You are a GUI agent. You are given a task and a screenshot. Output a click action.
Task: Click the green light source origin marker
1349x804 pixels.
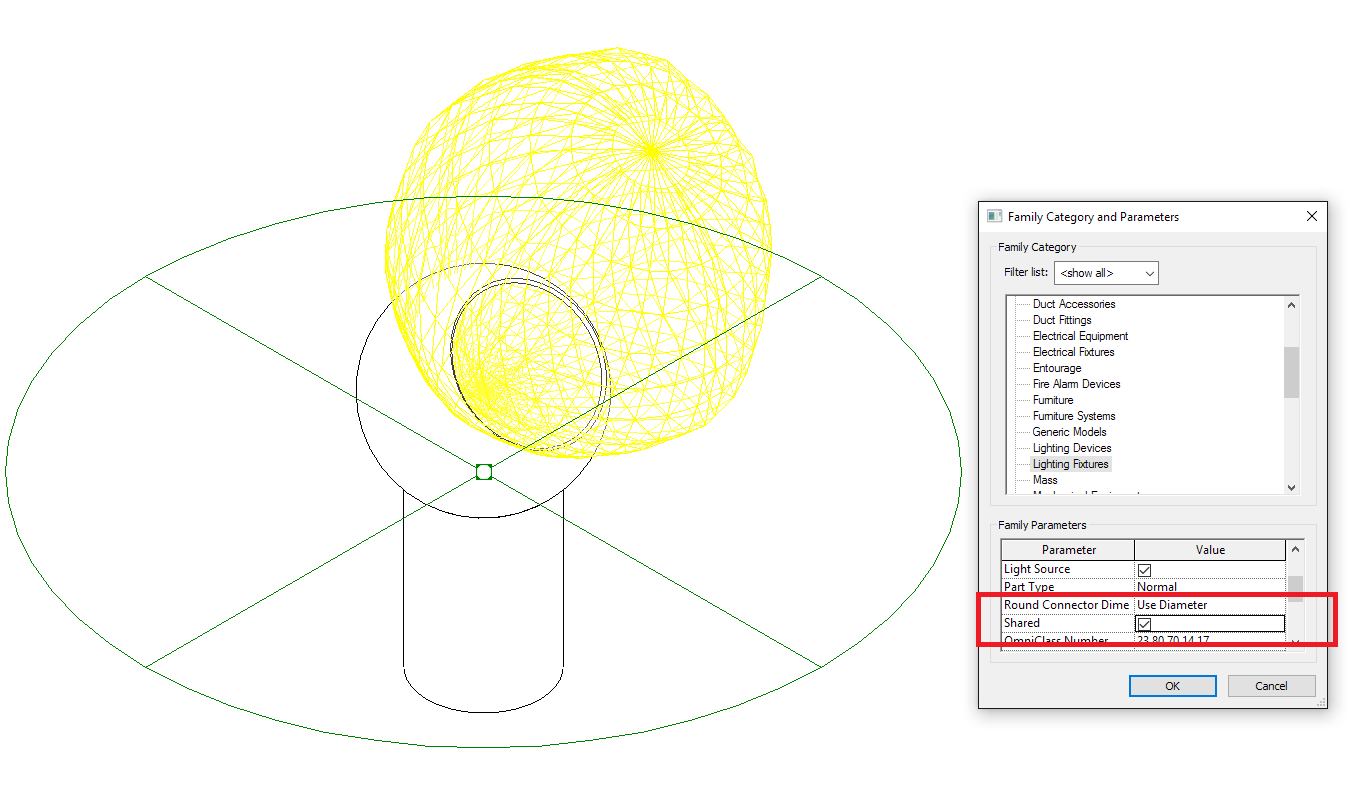pos(484,471)
